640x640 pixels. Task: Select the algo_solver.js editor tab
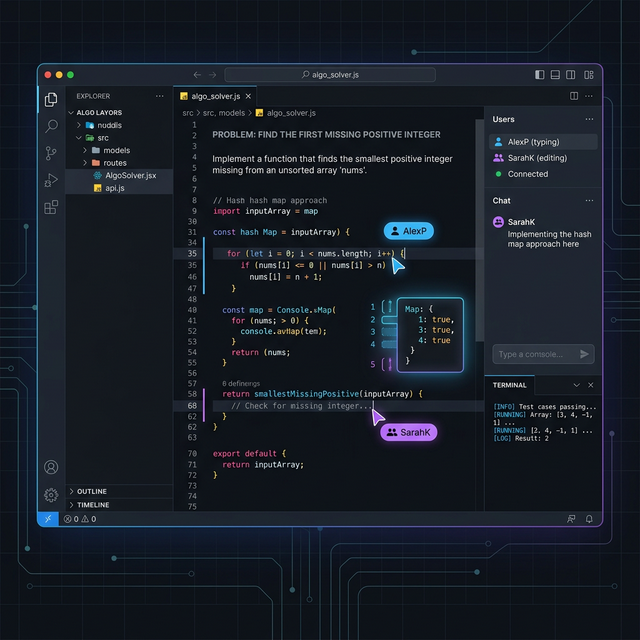[x=215, y=96]
